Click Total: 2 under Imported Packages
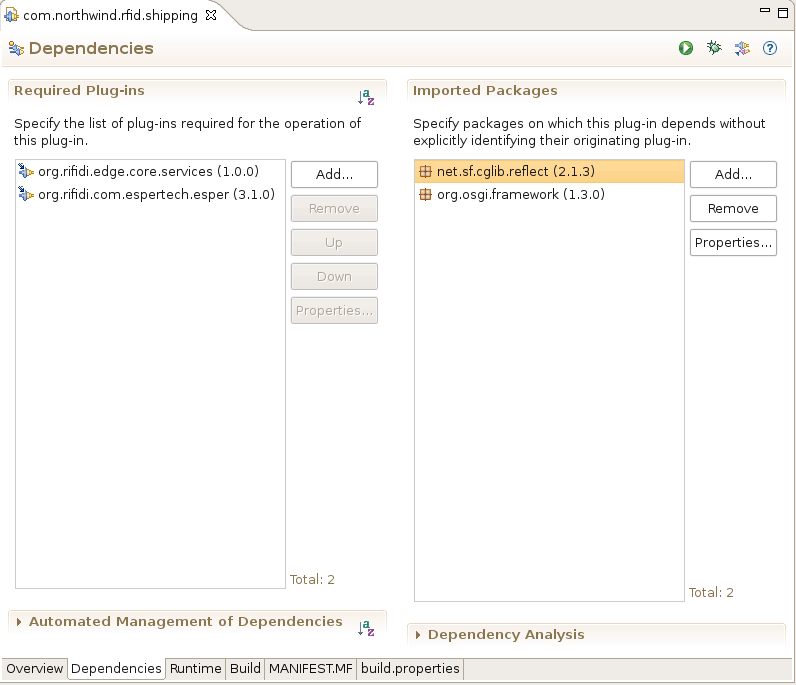The width and height of the screenshot is (796, 685). click(711, 592)
